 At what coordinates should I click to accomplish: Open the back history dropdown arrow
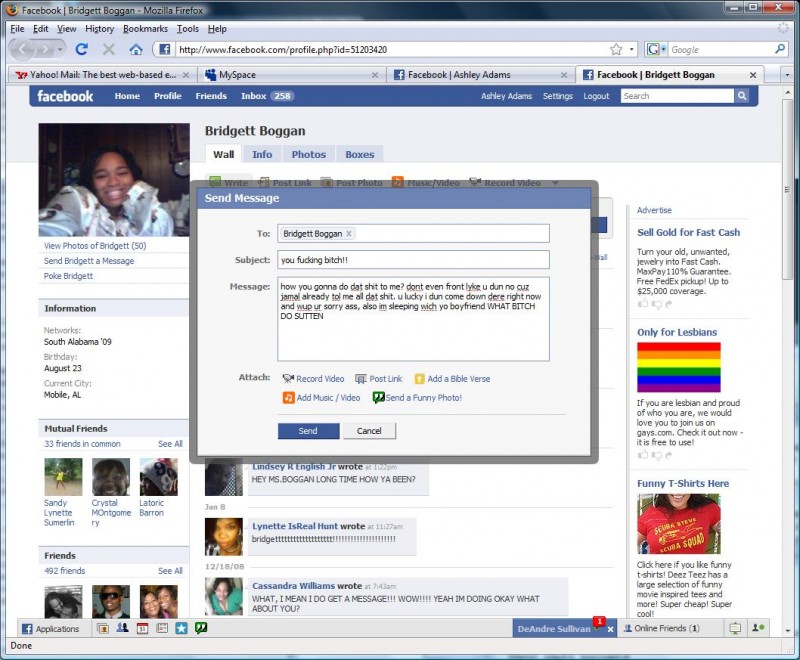(x=60, y=49)
